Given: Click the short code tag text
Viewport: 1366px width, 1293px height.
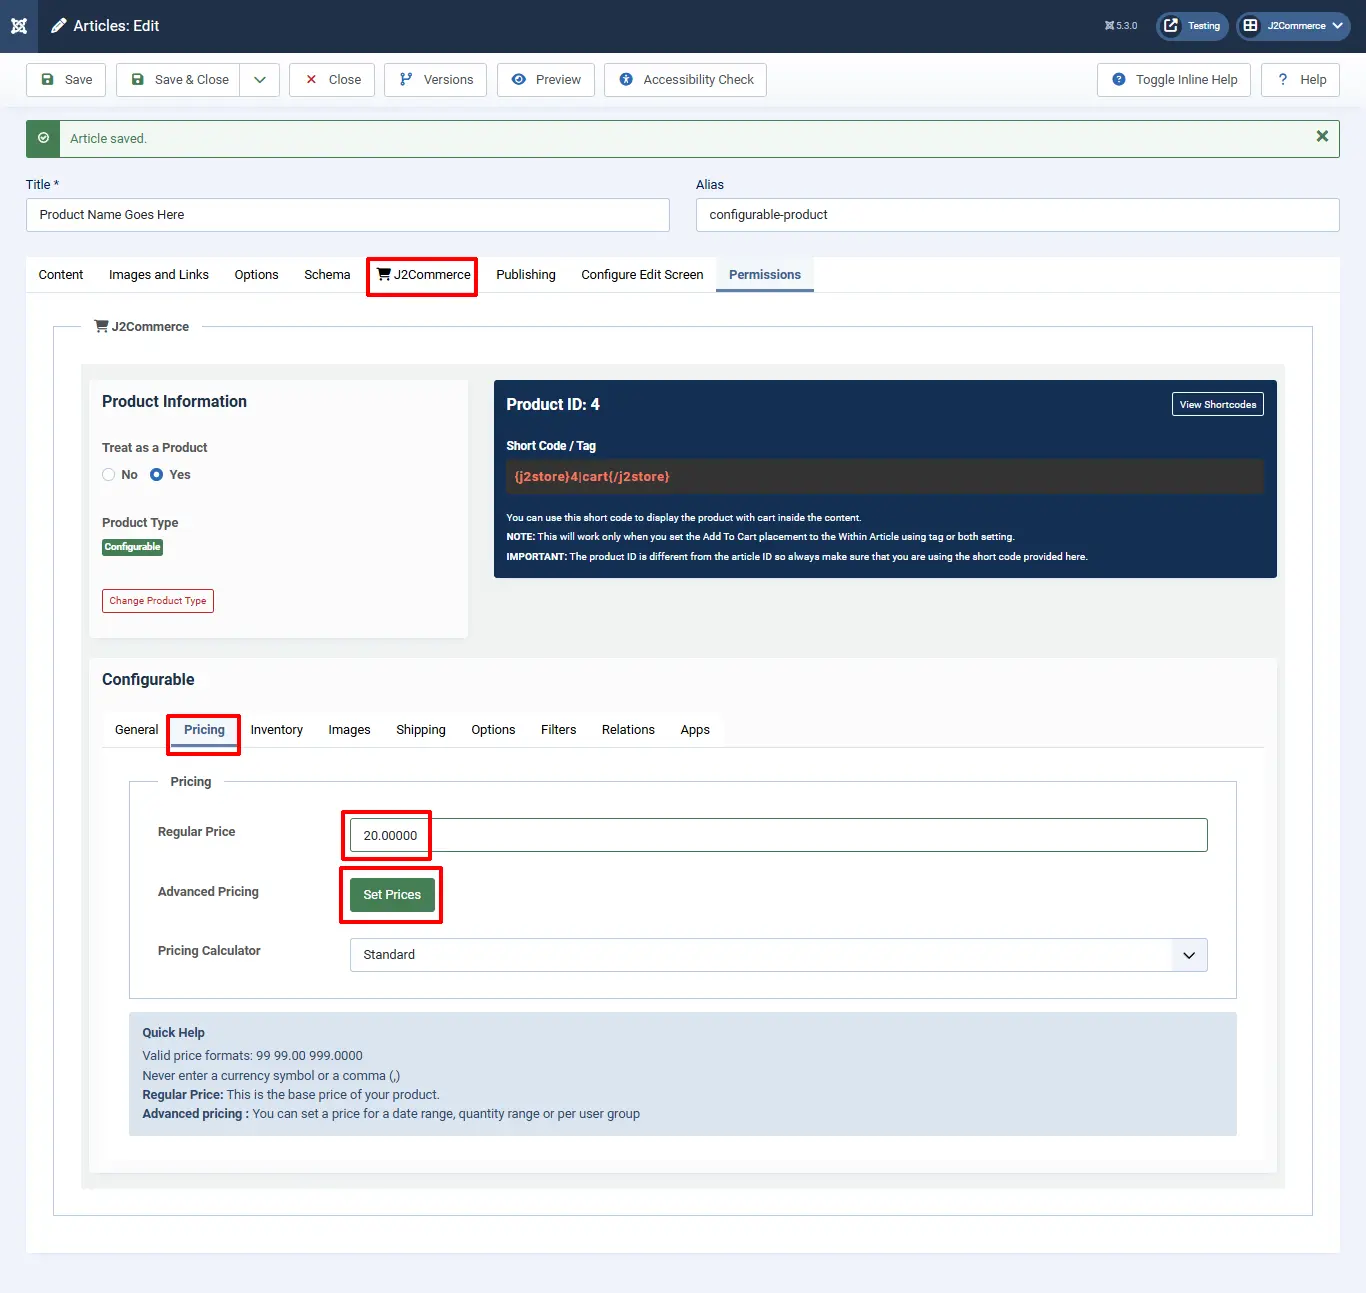Looking at the screenshot, I should (x=592, y=477).
